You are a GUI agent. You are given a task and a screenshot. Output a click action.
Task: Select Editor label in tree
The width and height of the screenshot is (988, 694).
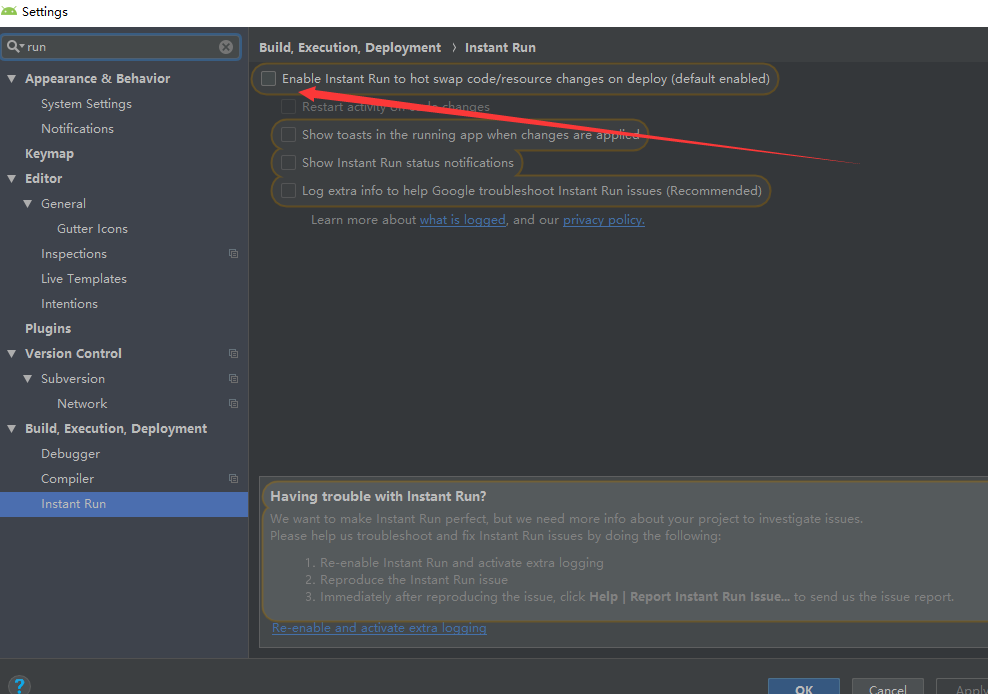tap(43, 179)
